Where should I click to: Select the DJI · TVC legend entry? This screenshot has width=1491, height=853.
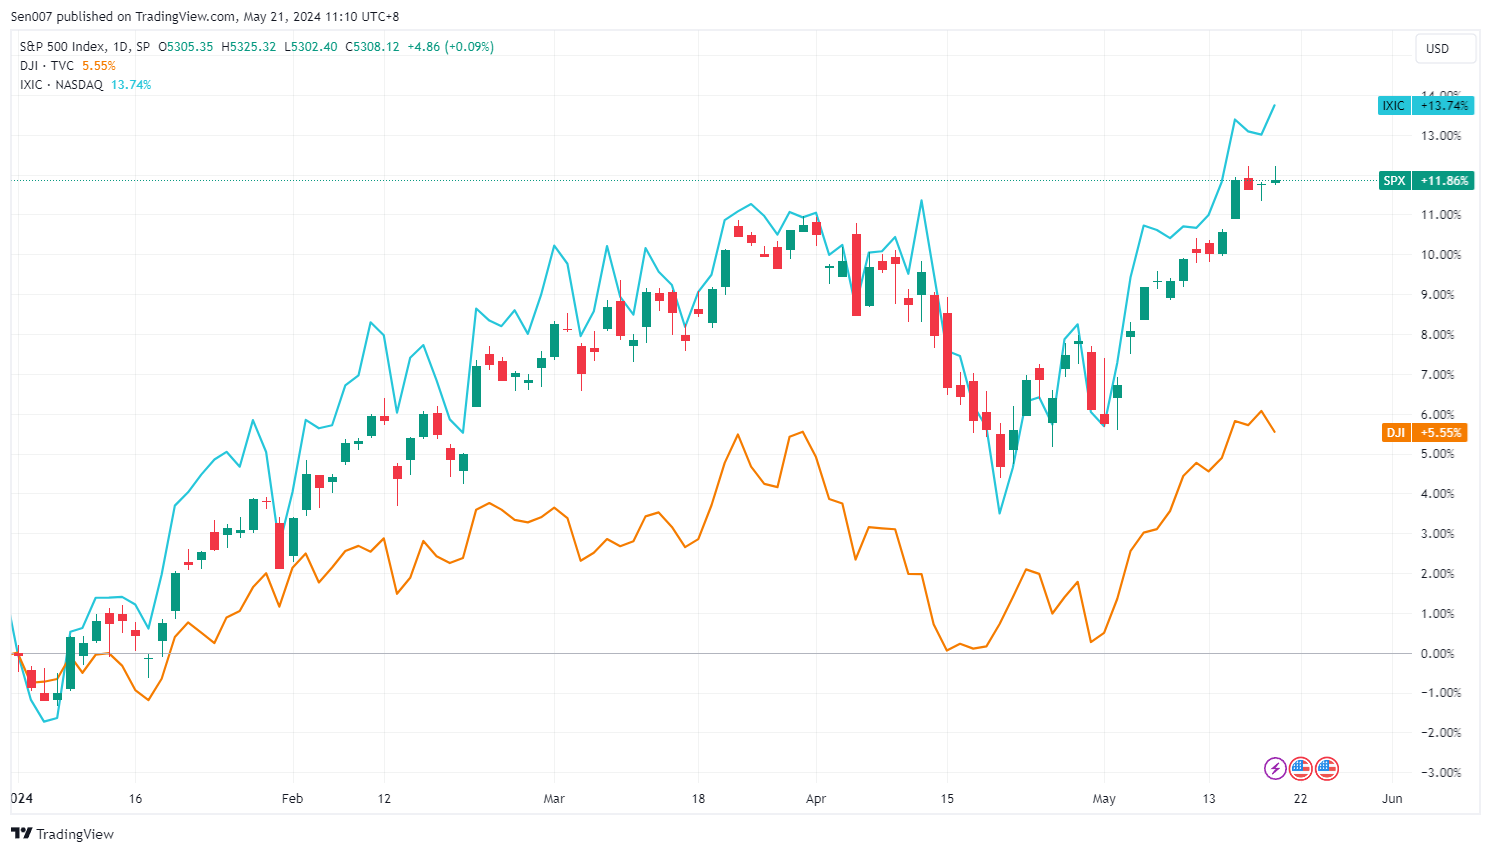[x=47, y=66]
